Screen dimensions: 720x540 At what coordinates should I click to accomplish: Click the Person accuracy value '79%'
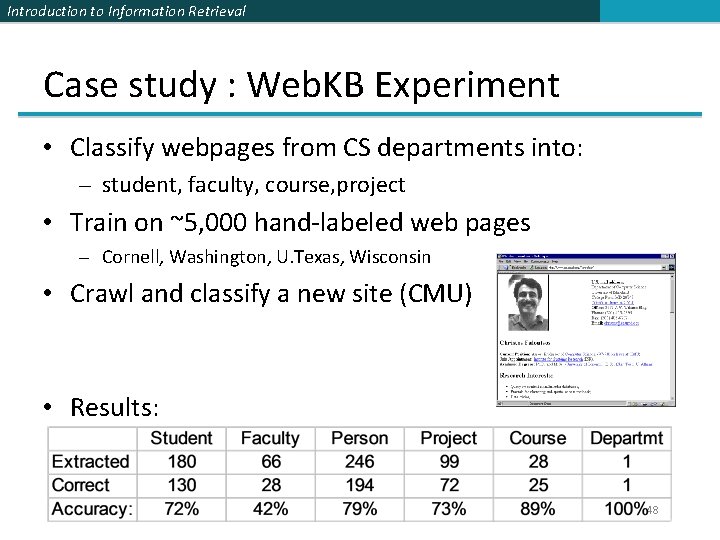tap(360, 509)
